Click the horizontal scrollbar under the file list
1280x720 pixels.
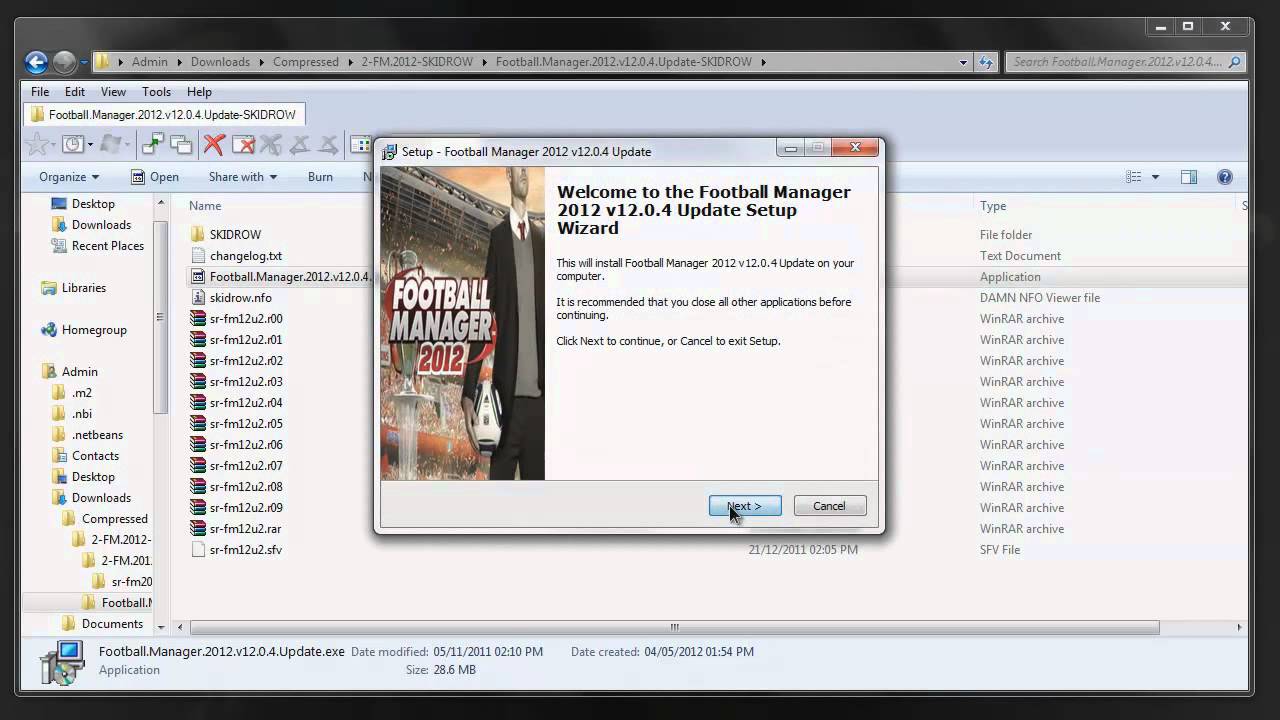(x=674, y=628)
